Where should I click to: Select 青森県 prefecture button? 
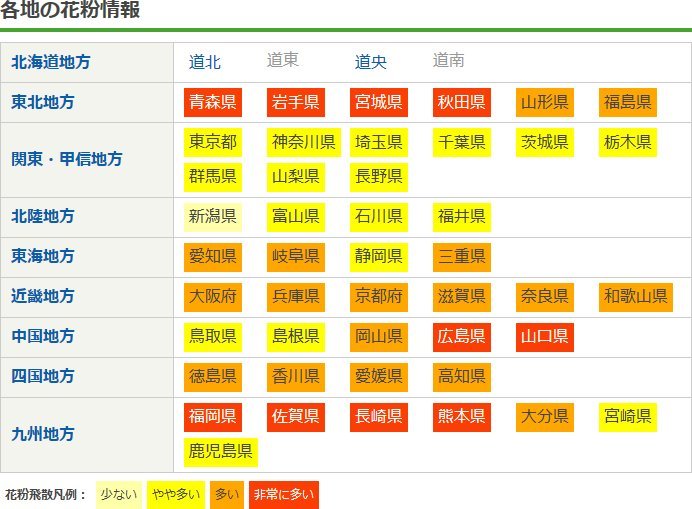click(212, 102)
